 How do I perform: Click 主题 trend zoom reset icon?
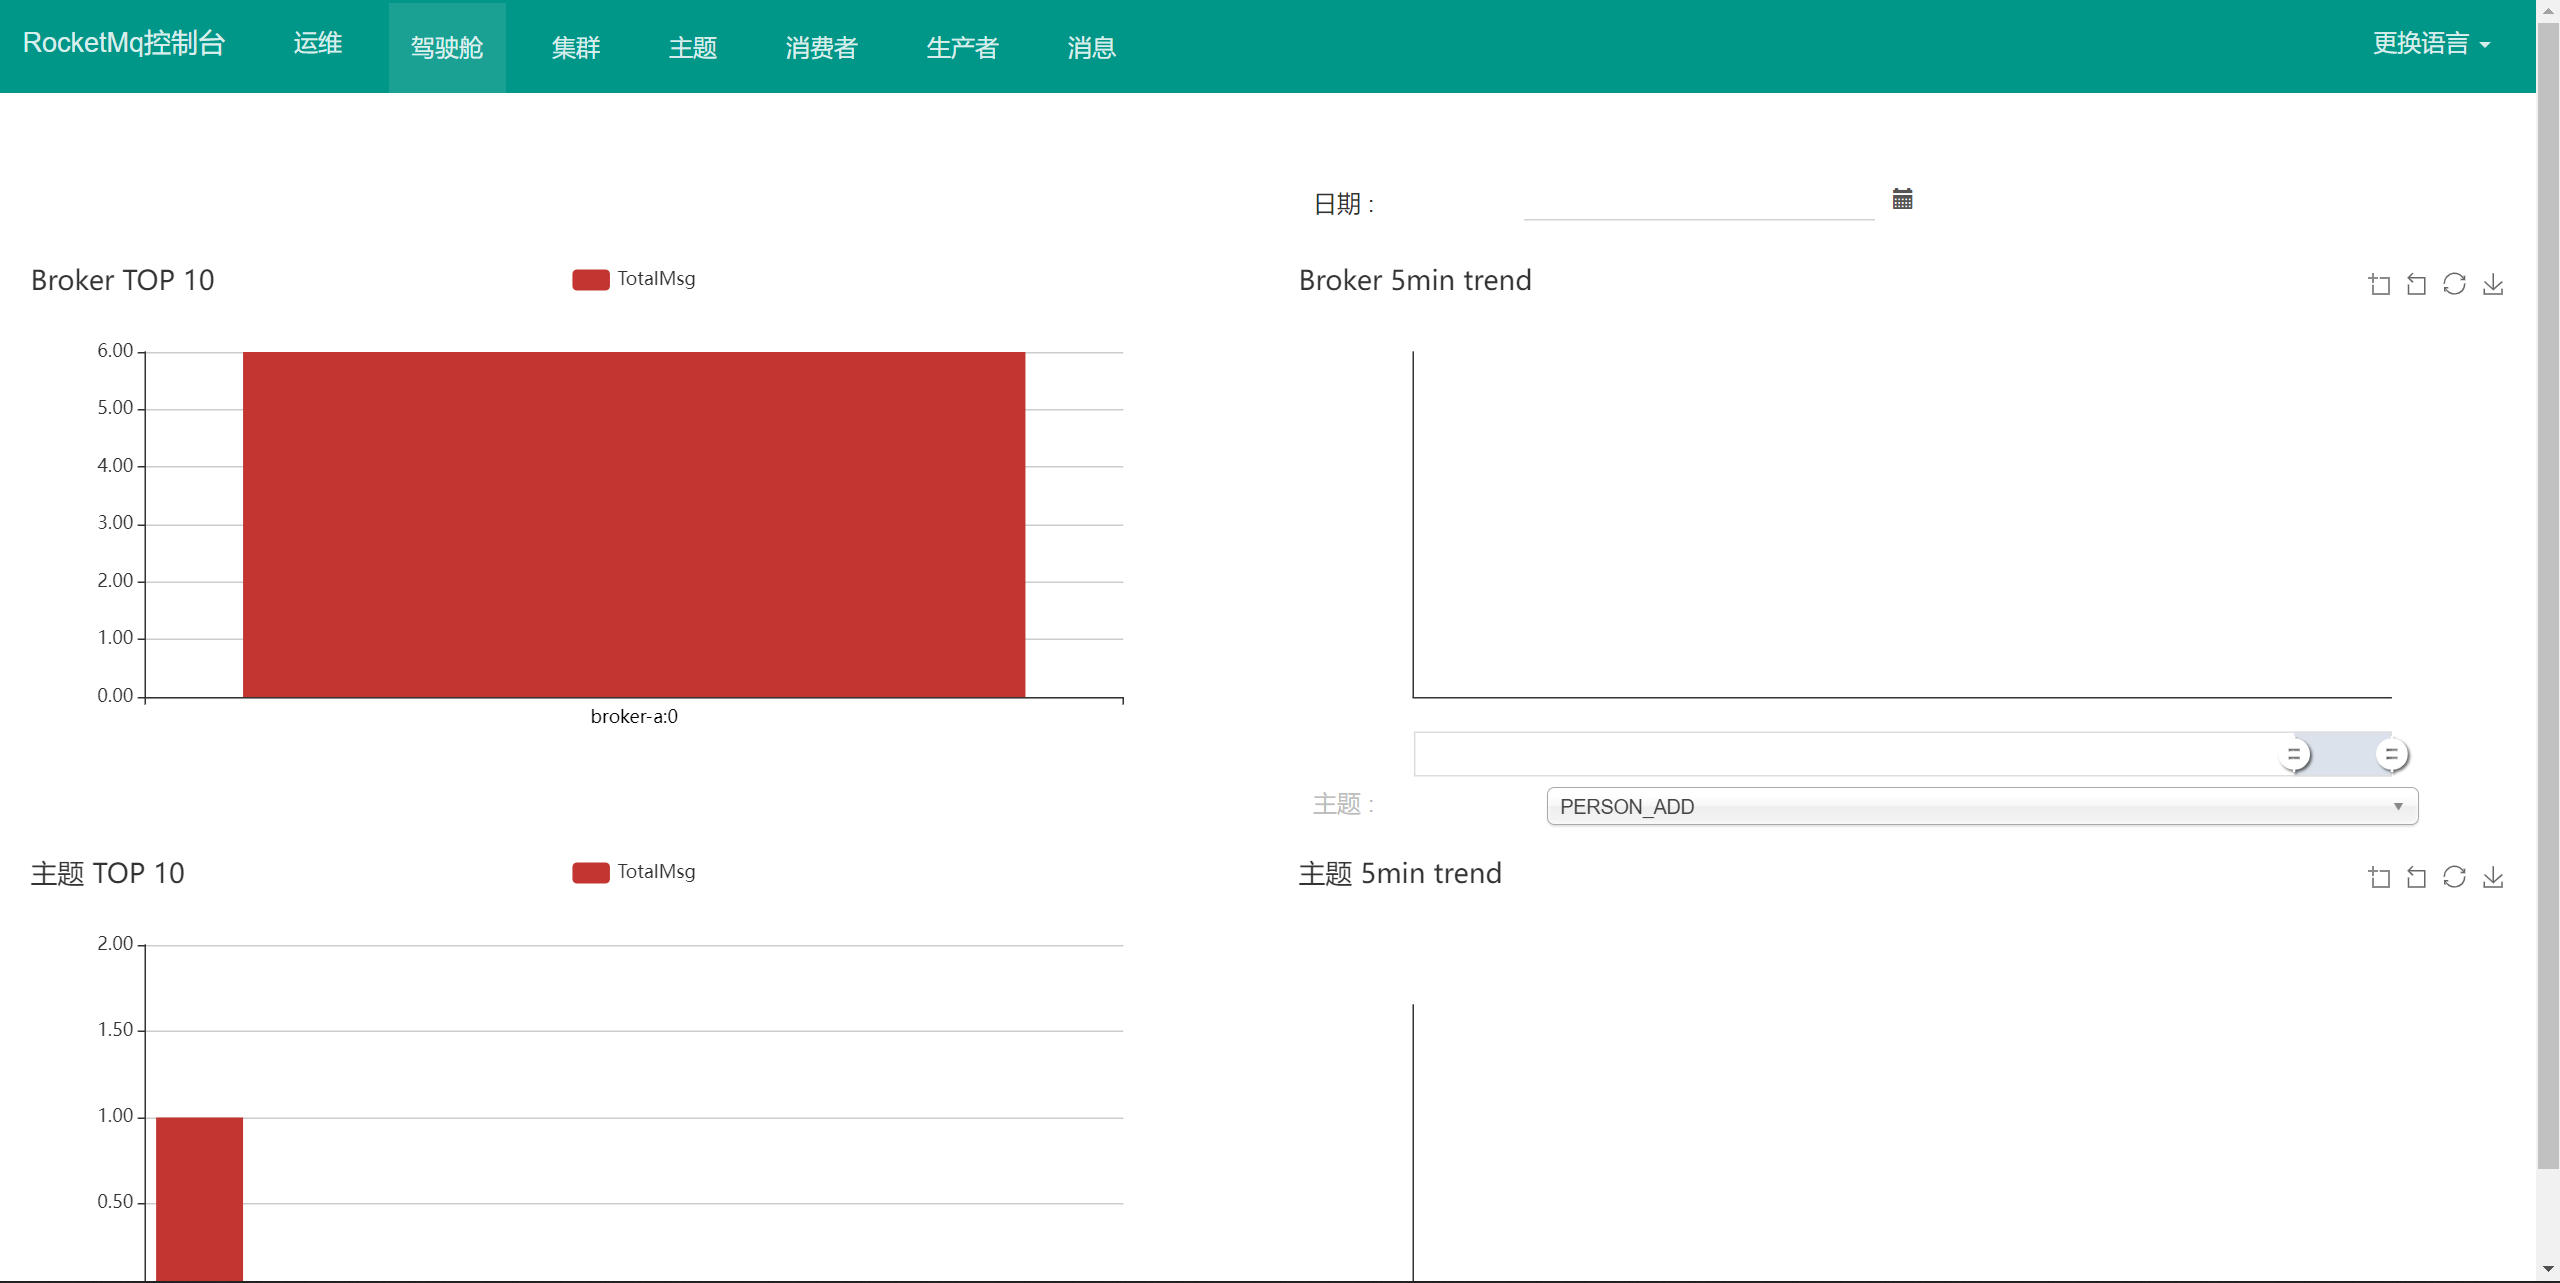pyautogui.click(x=2416, y=878)
